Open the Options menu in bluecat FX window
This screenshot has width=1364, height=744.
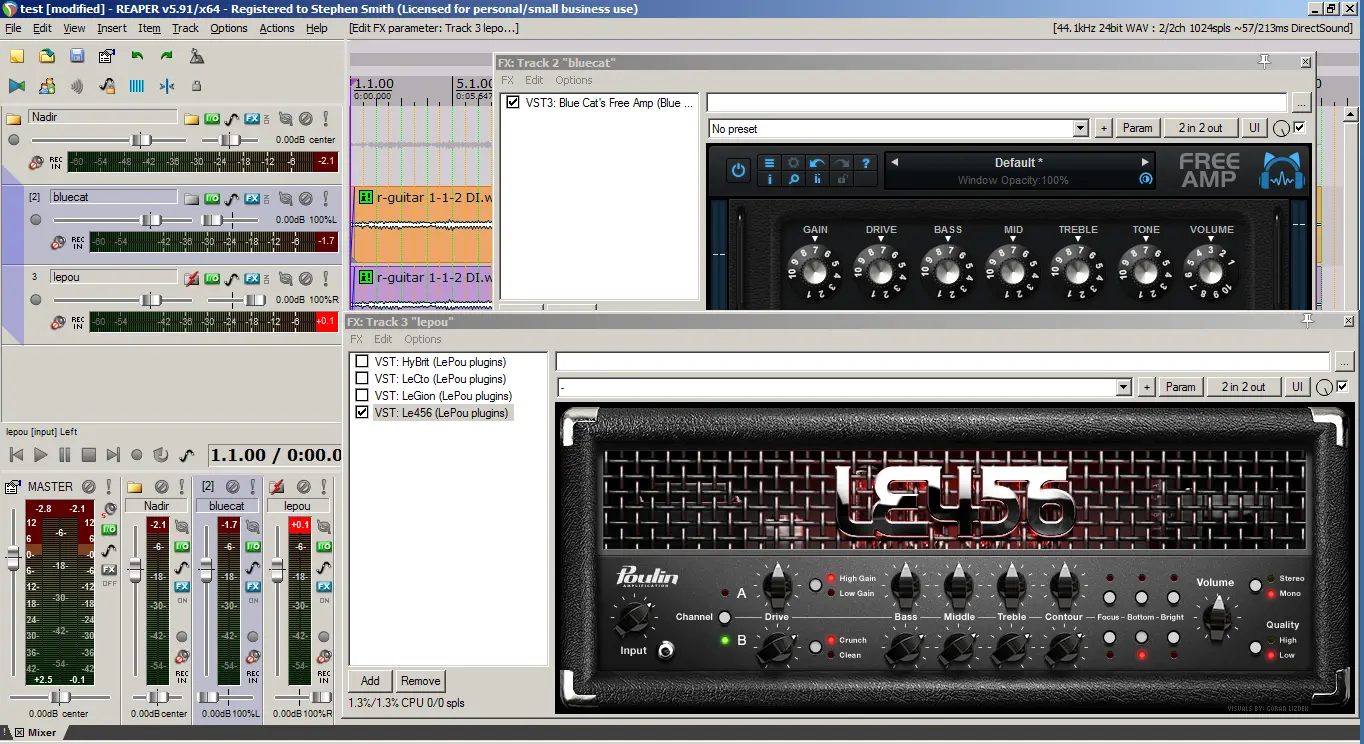574,80
